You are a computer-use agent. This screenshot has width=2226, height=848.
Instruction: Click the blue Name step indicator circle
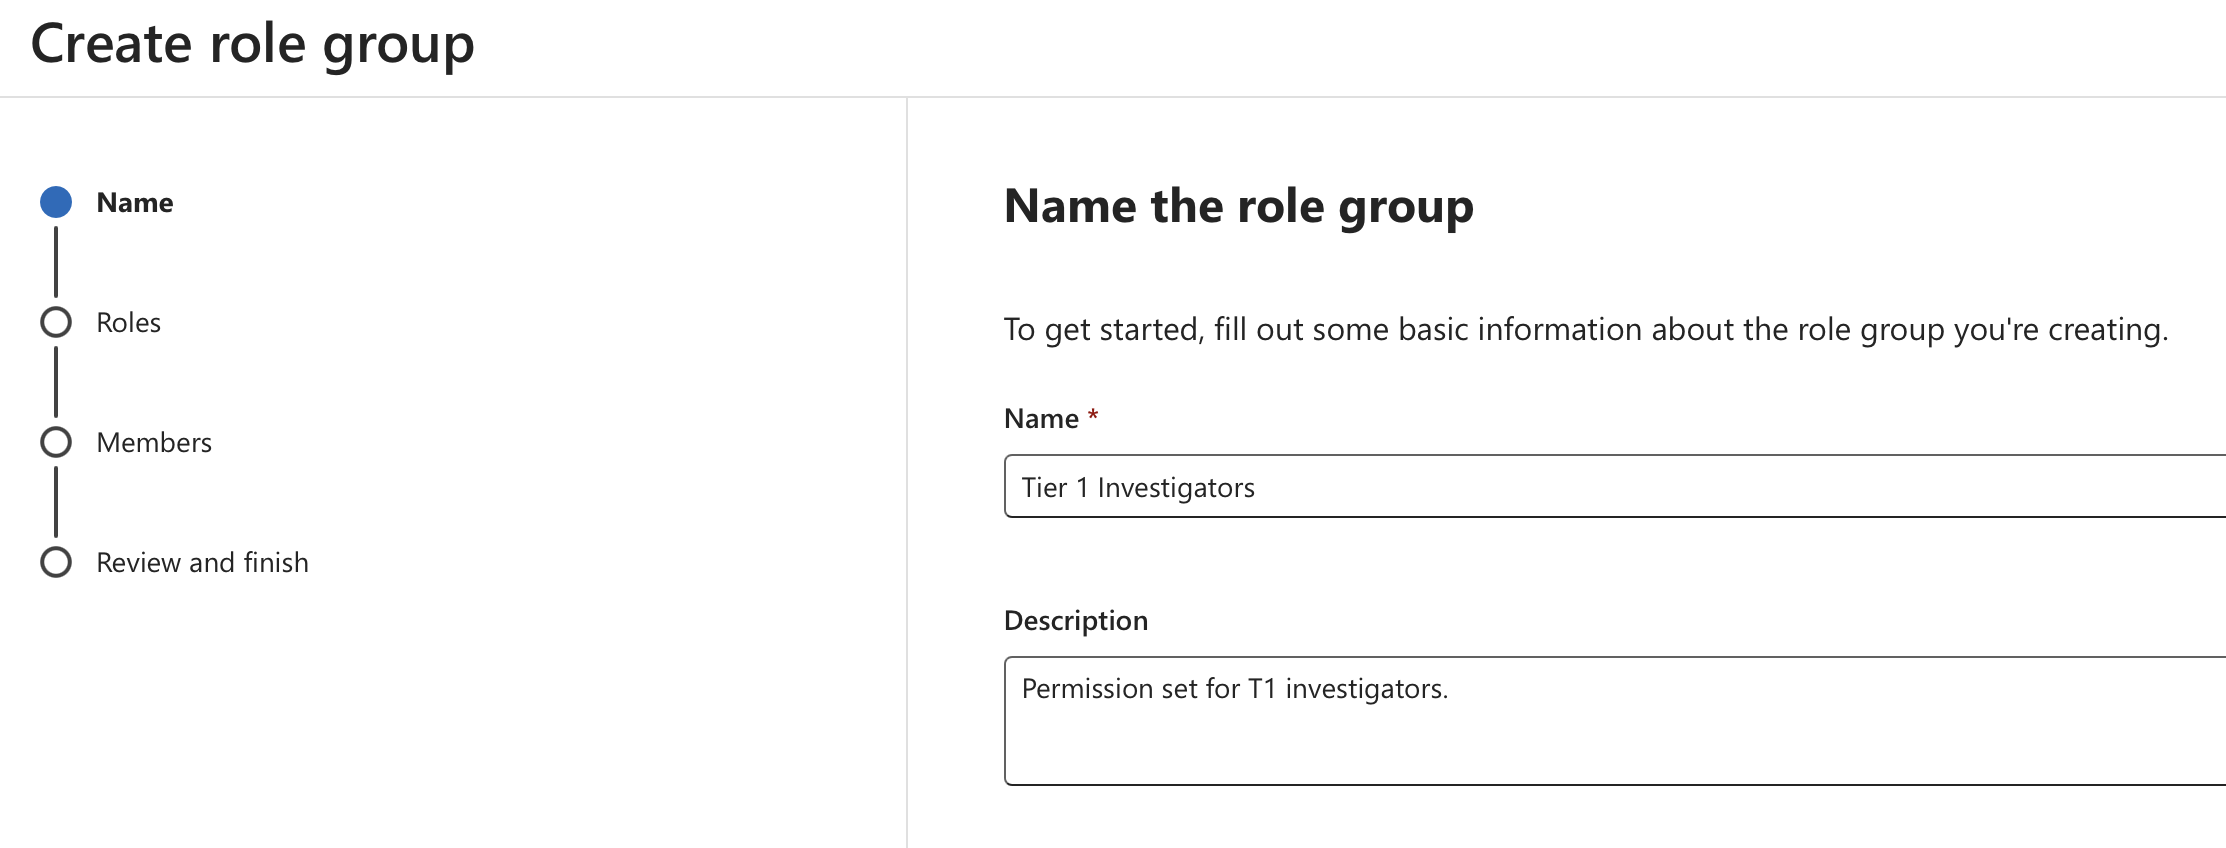pos(56,202)
